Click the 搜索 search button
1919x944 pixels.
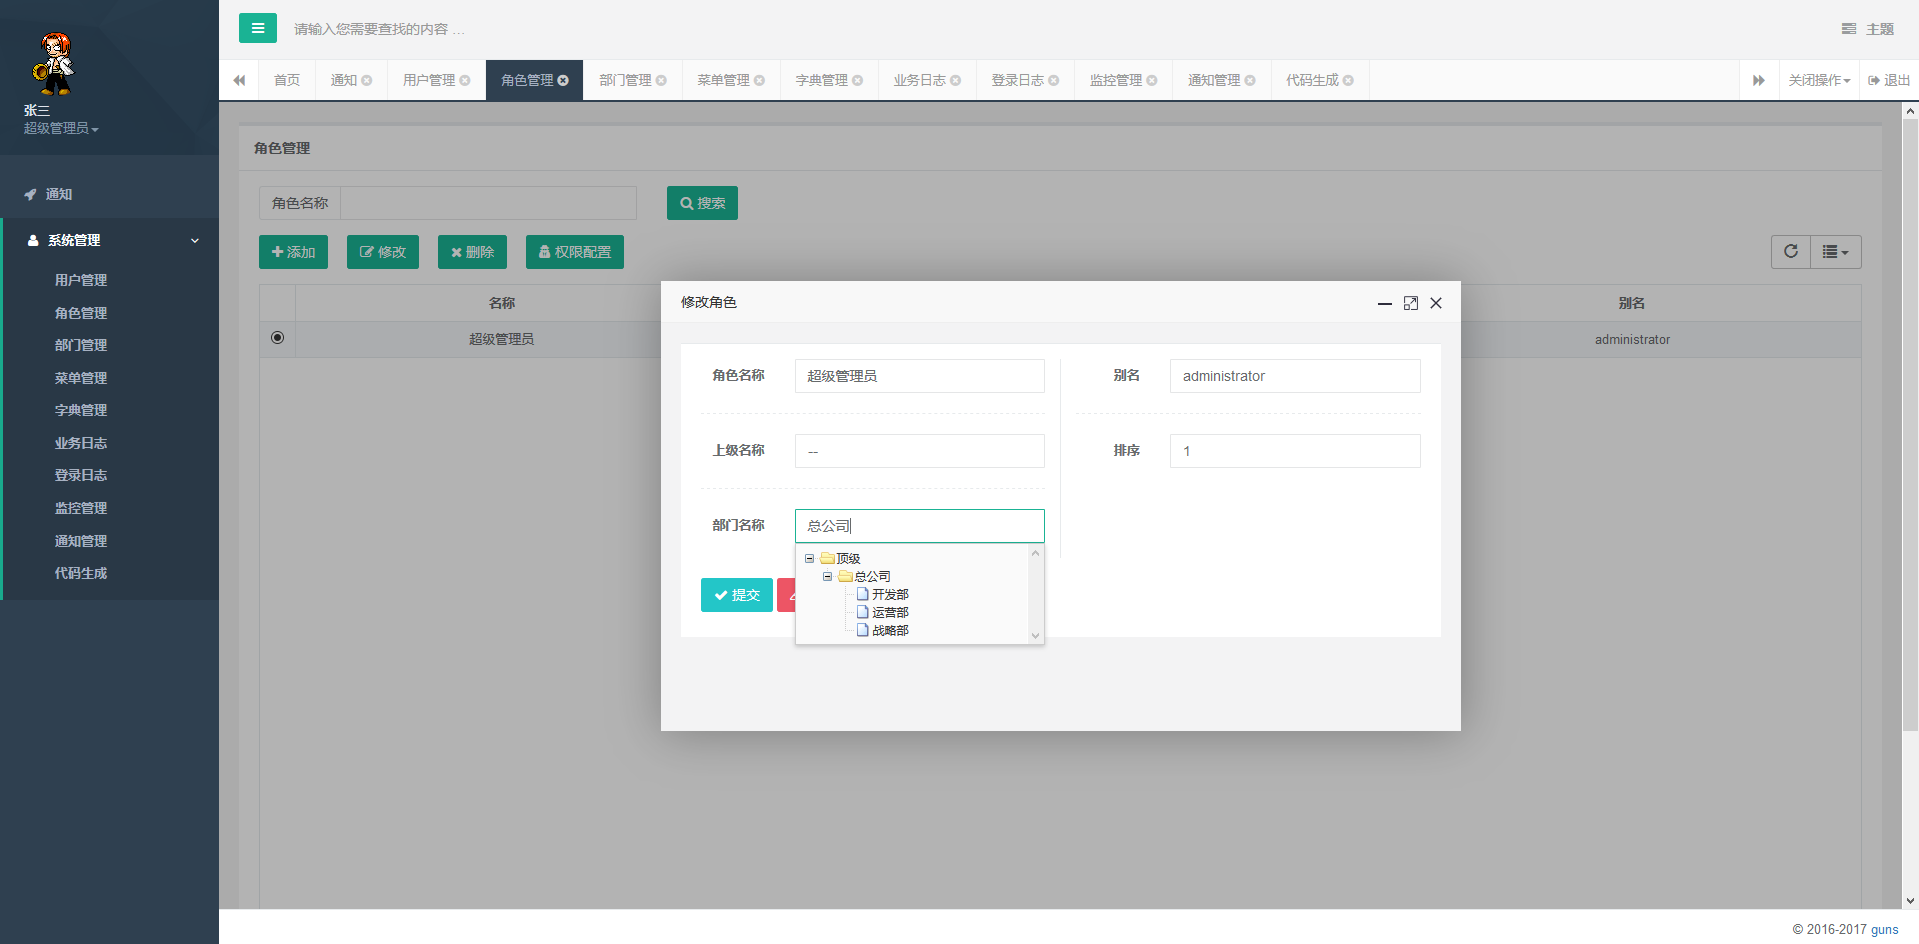702,203
